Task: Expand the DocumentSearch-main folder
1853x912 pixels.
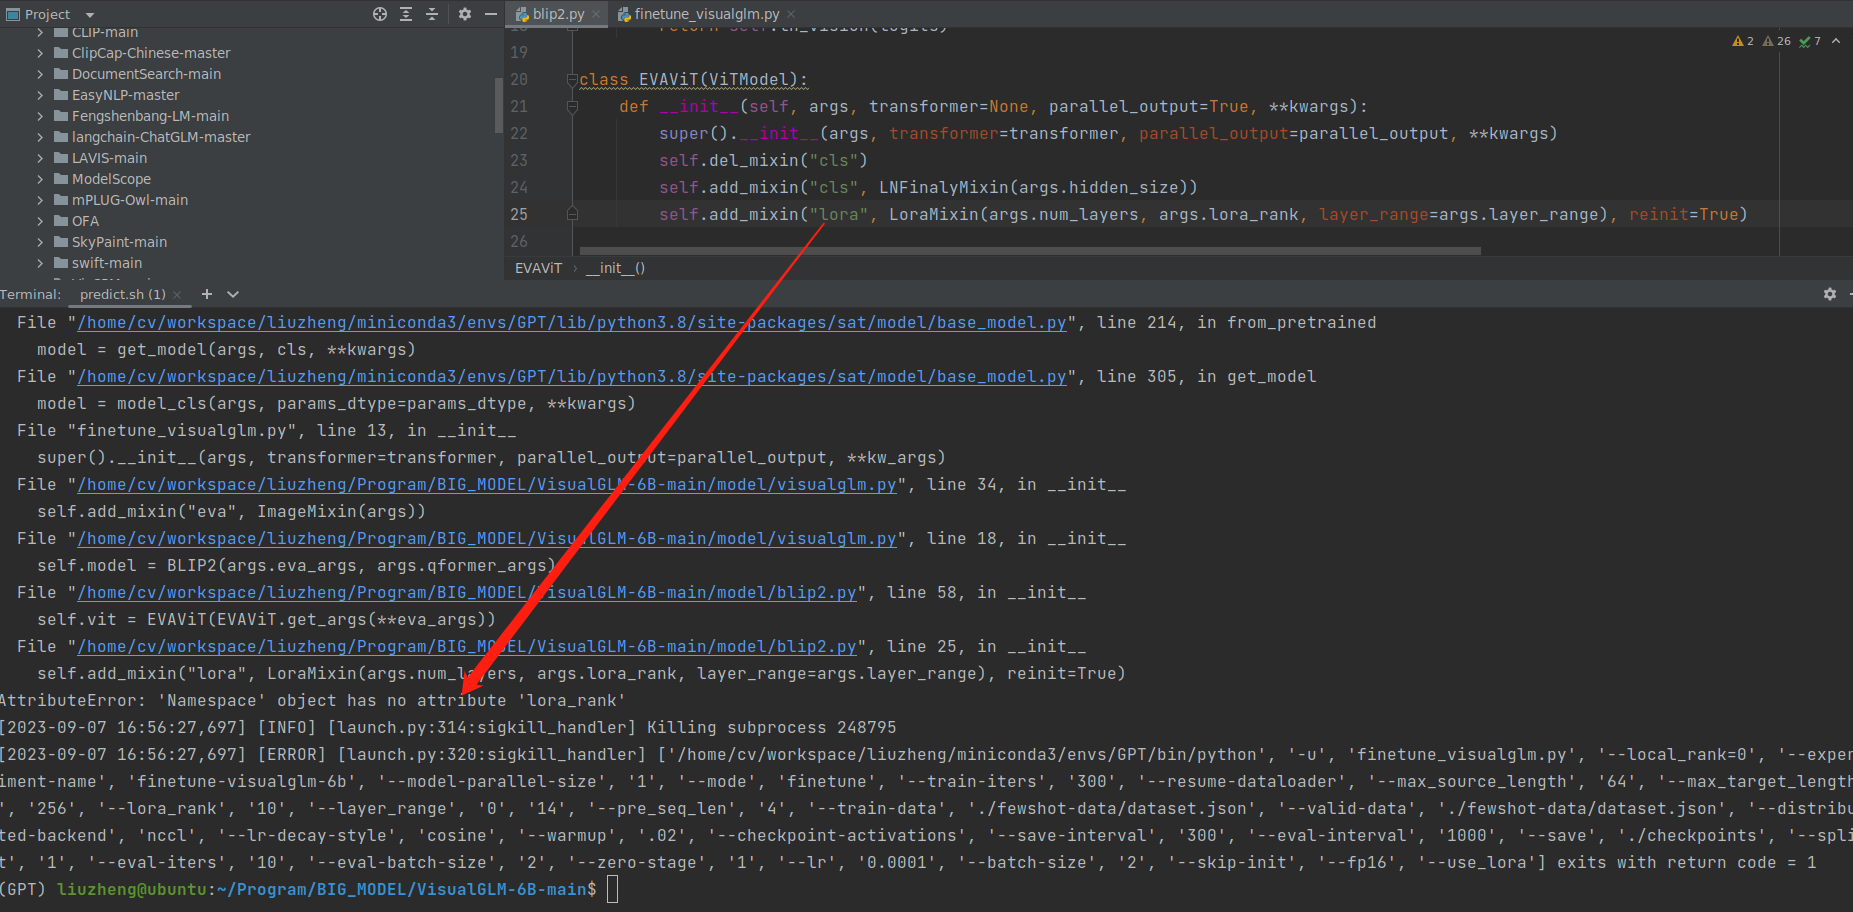Action: click(40, 74)
